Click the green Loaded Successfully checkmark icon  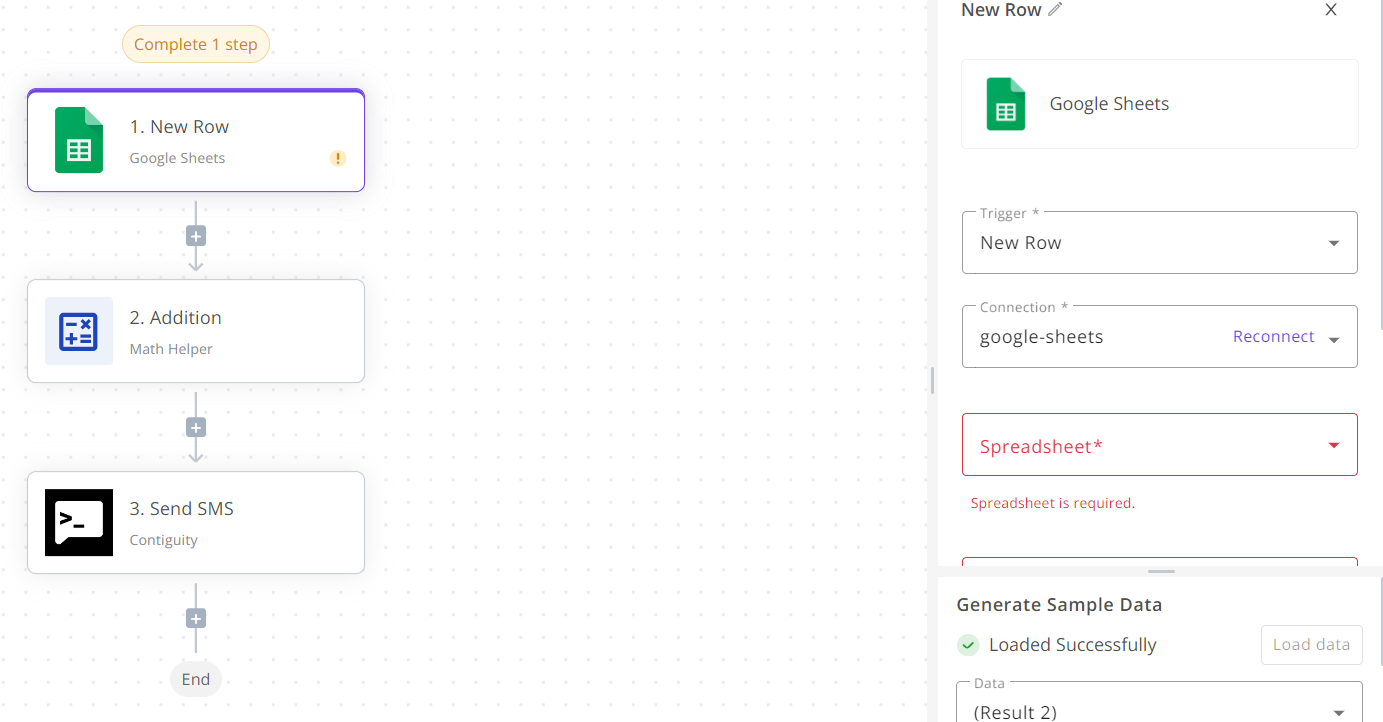pyautogui.click(x=968, y=645)
